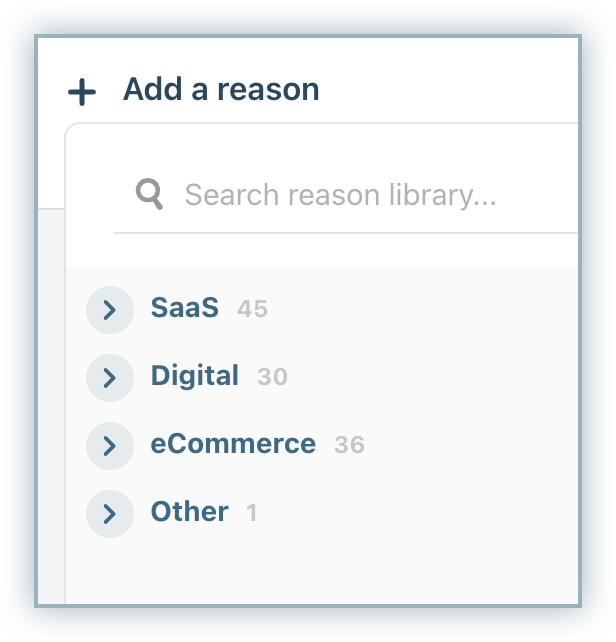Open the eCommerce category label
Image resolution: width=616 pixels, height=642 pixels.
[233, 444]
